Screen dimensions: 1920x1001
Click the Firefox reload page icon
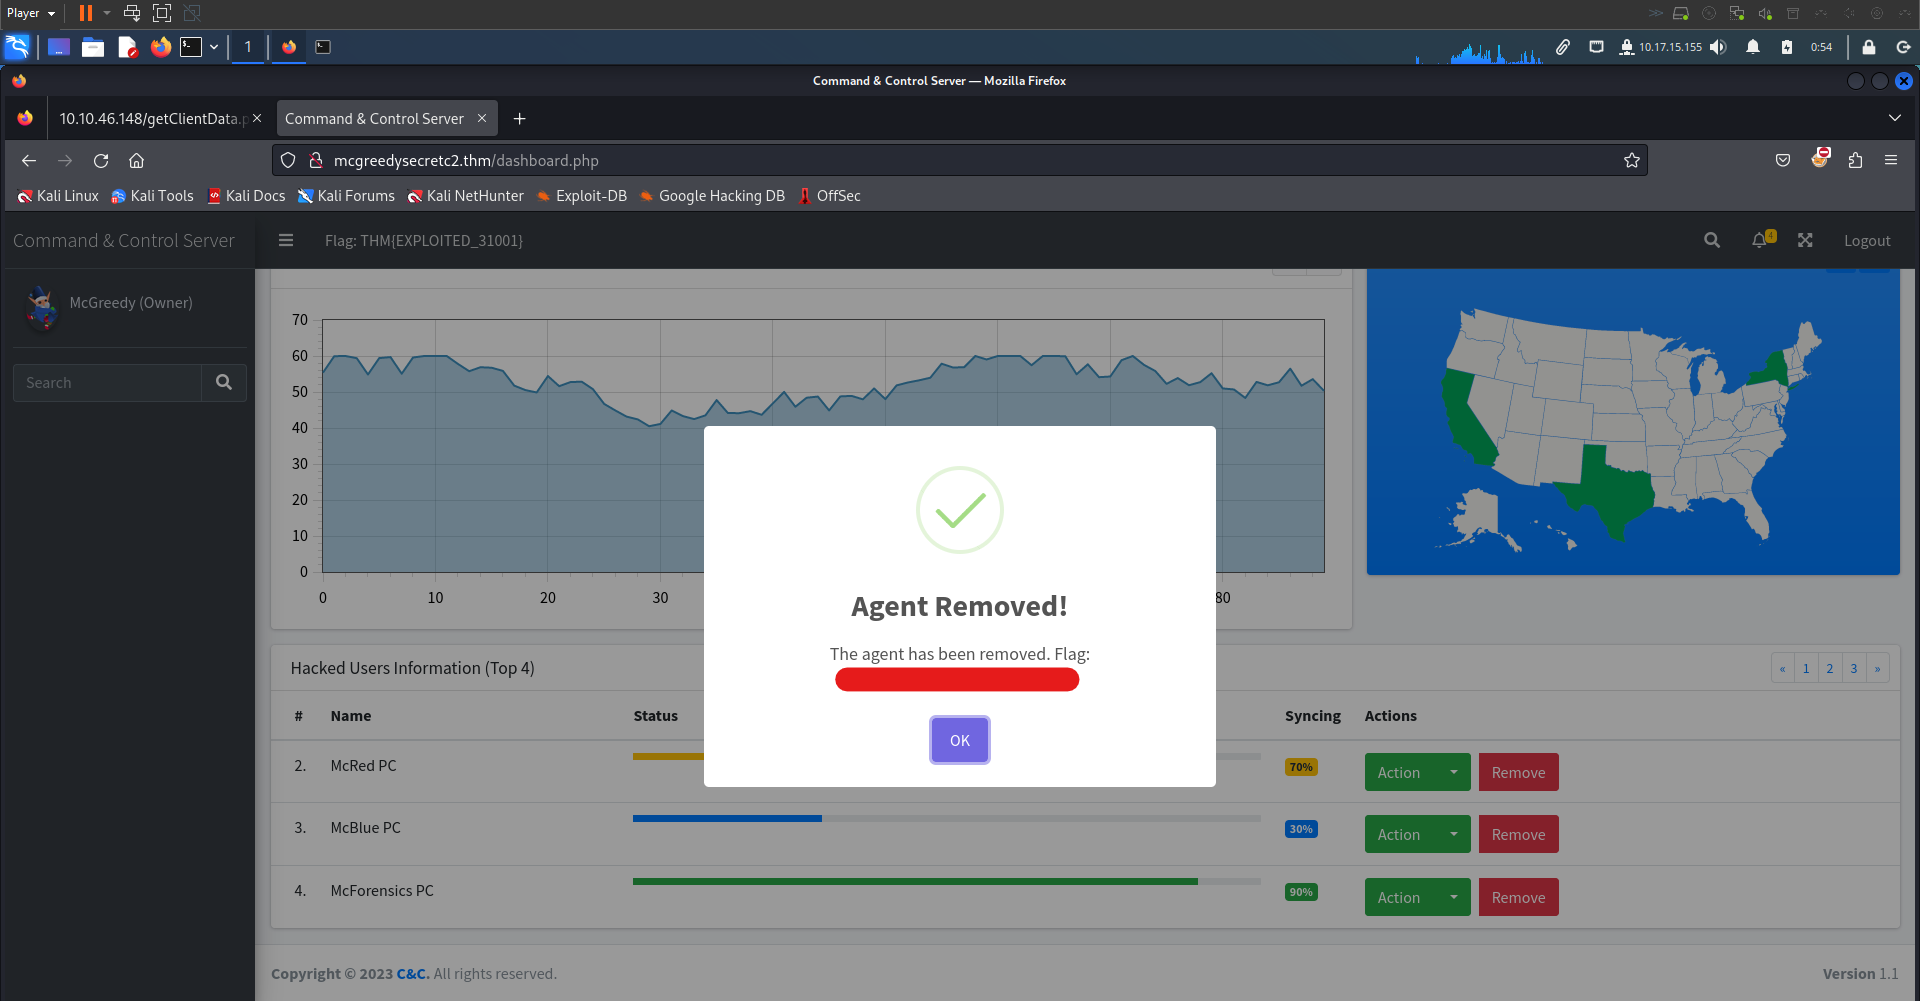click(x=101, y=160)
